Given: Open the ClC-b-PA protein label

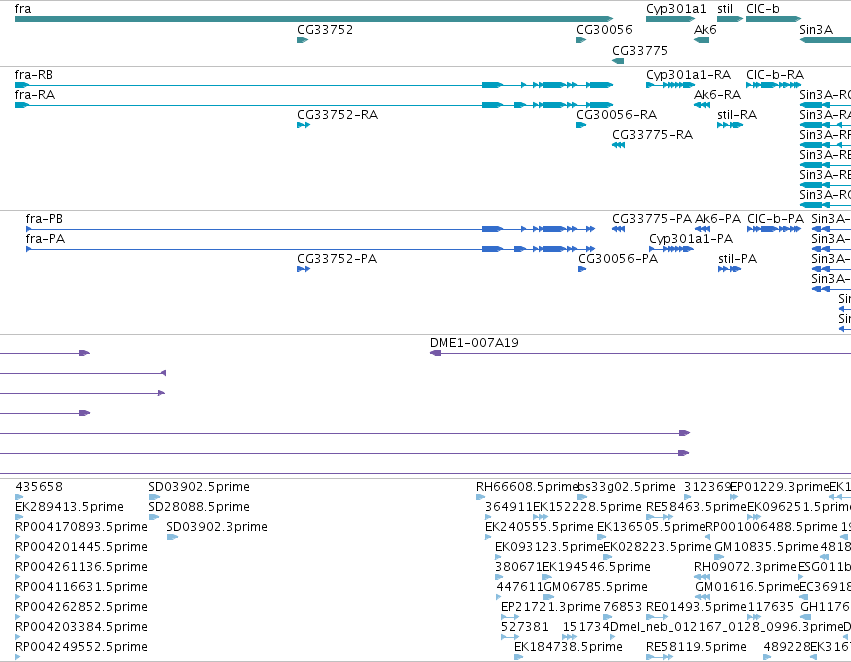Looking at the screenshot, I should 776,219.
